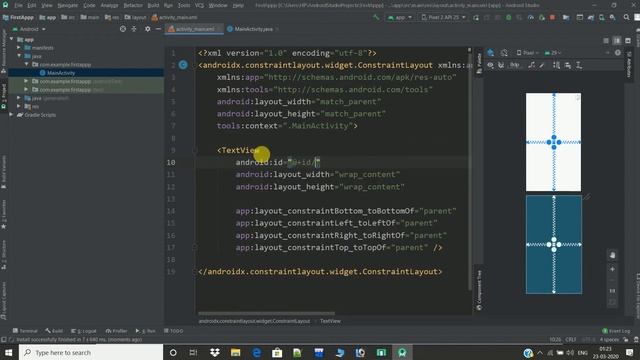Click the TextView breadcrumb below editor
This screenshot has height=360, width=640.
330,321
